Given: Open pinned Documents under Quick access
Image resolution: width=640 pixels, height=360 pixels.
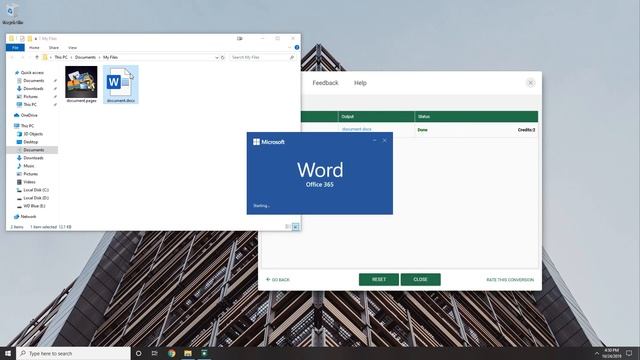Looking at the screenshot, I should (x=33, y=81).
